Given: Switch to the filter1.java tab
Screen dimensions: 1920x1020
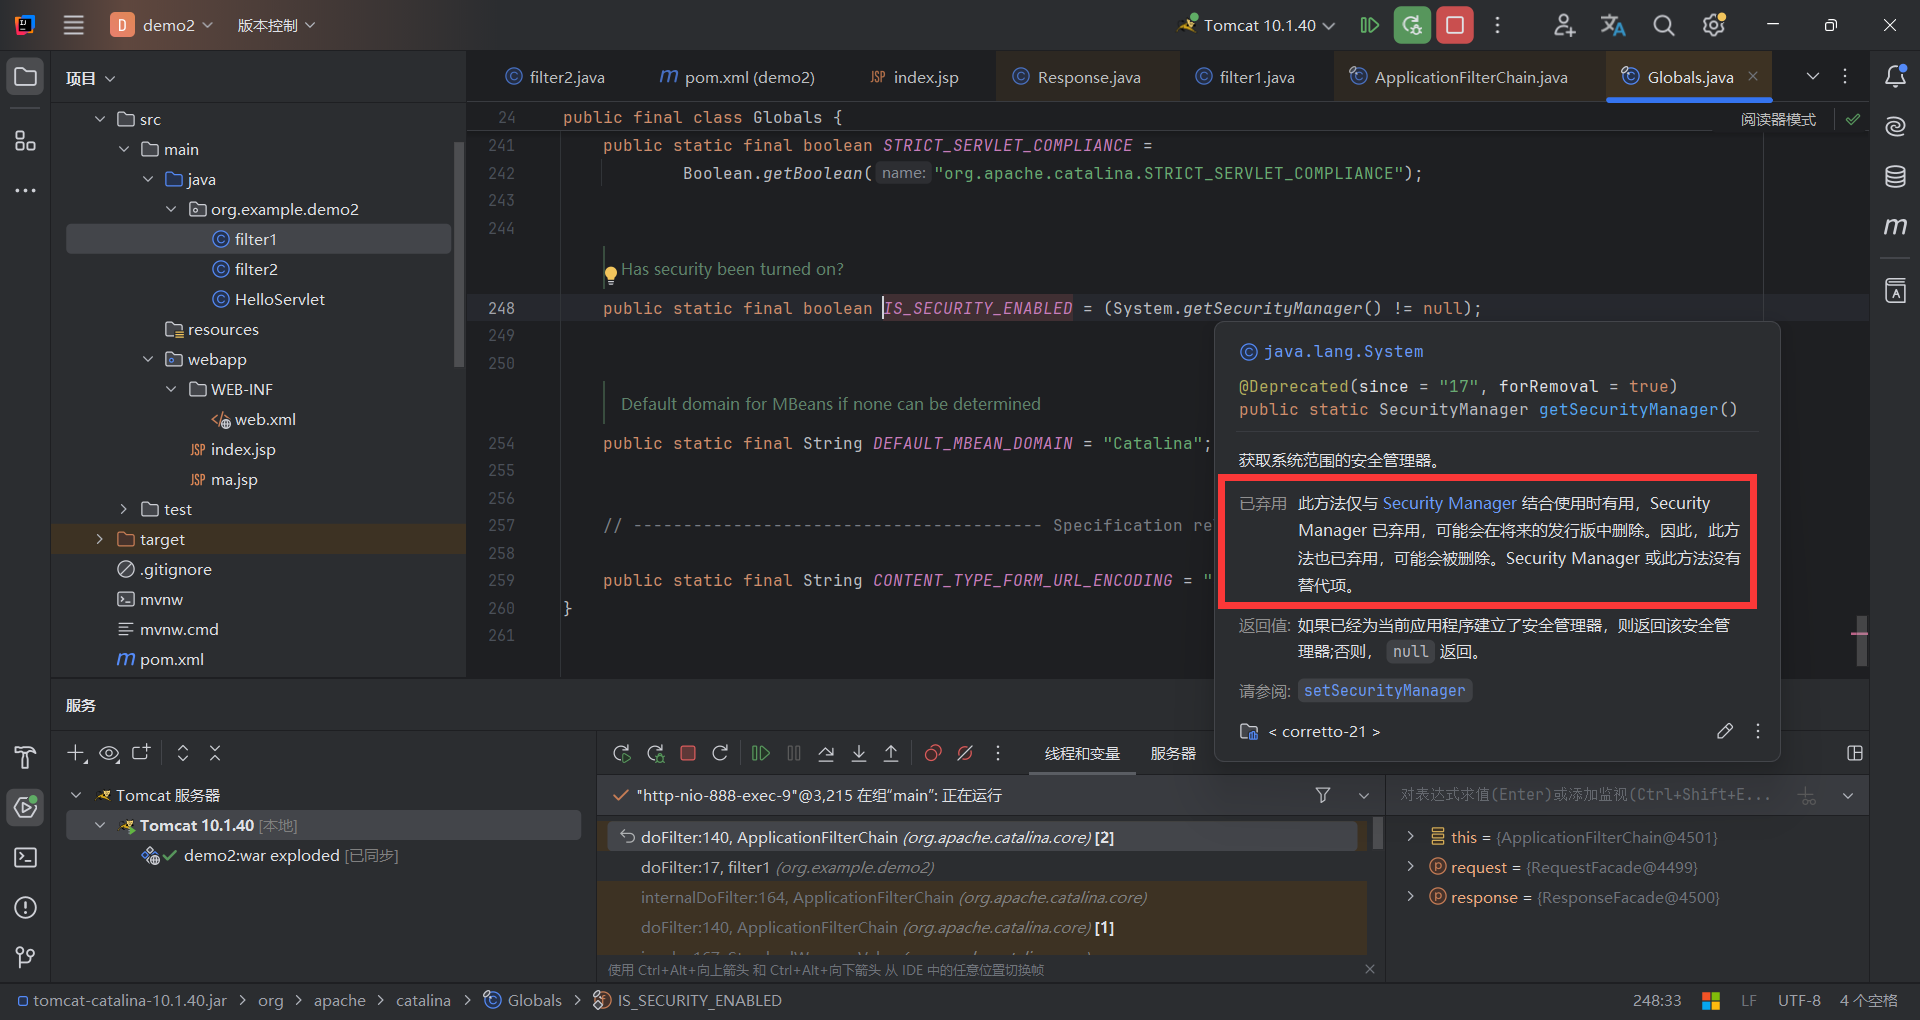Looking at the screenshot, I should (1256, 77).
